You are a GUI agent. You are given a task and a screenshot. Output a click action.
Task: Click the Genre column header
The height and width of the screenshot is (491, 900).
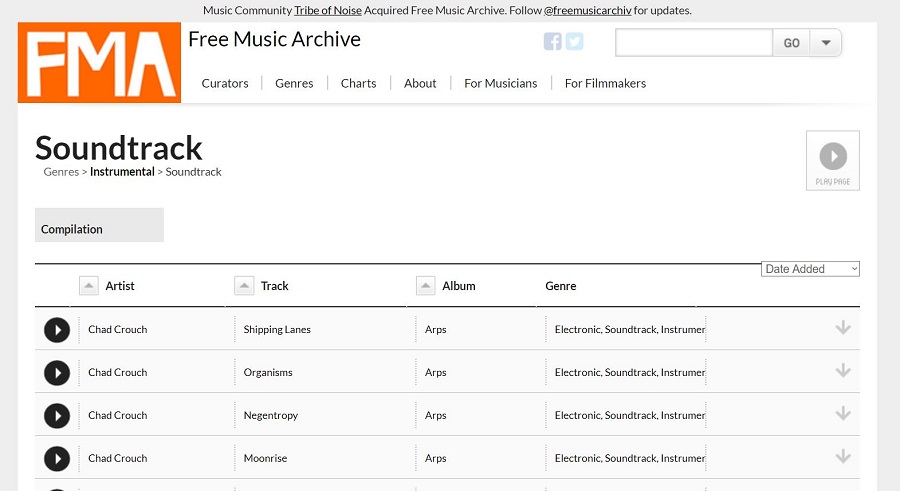[561, 286]
